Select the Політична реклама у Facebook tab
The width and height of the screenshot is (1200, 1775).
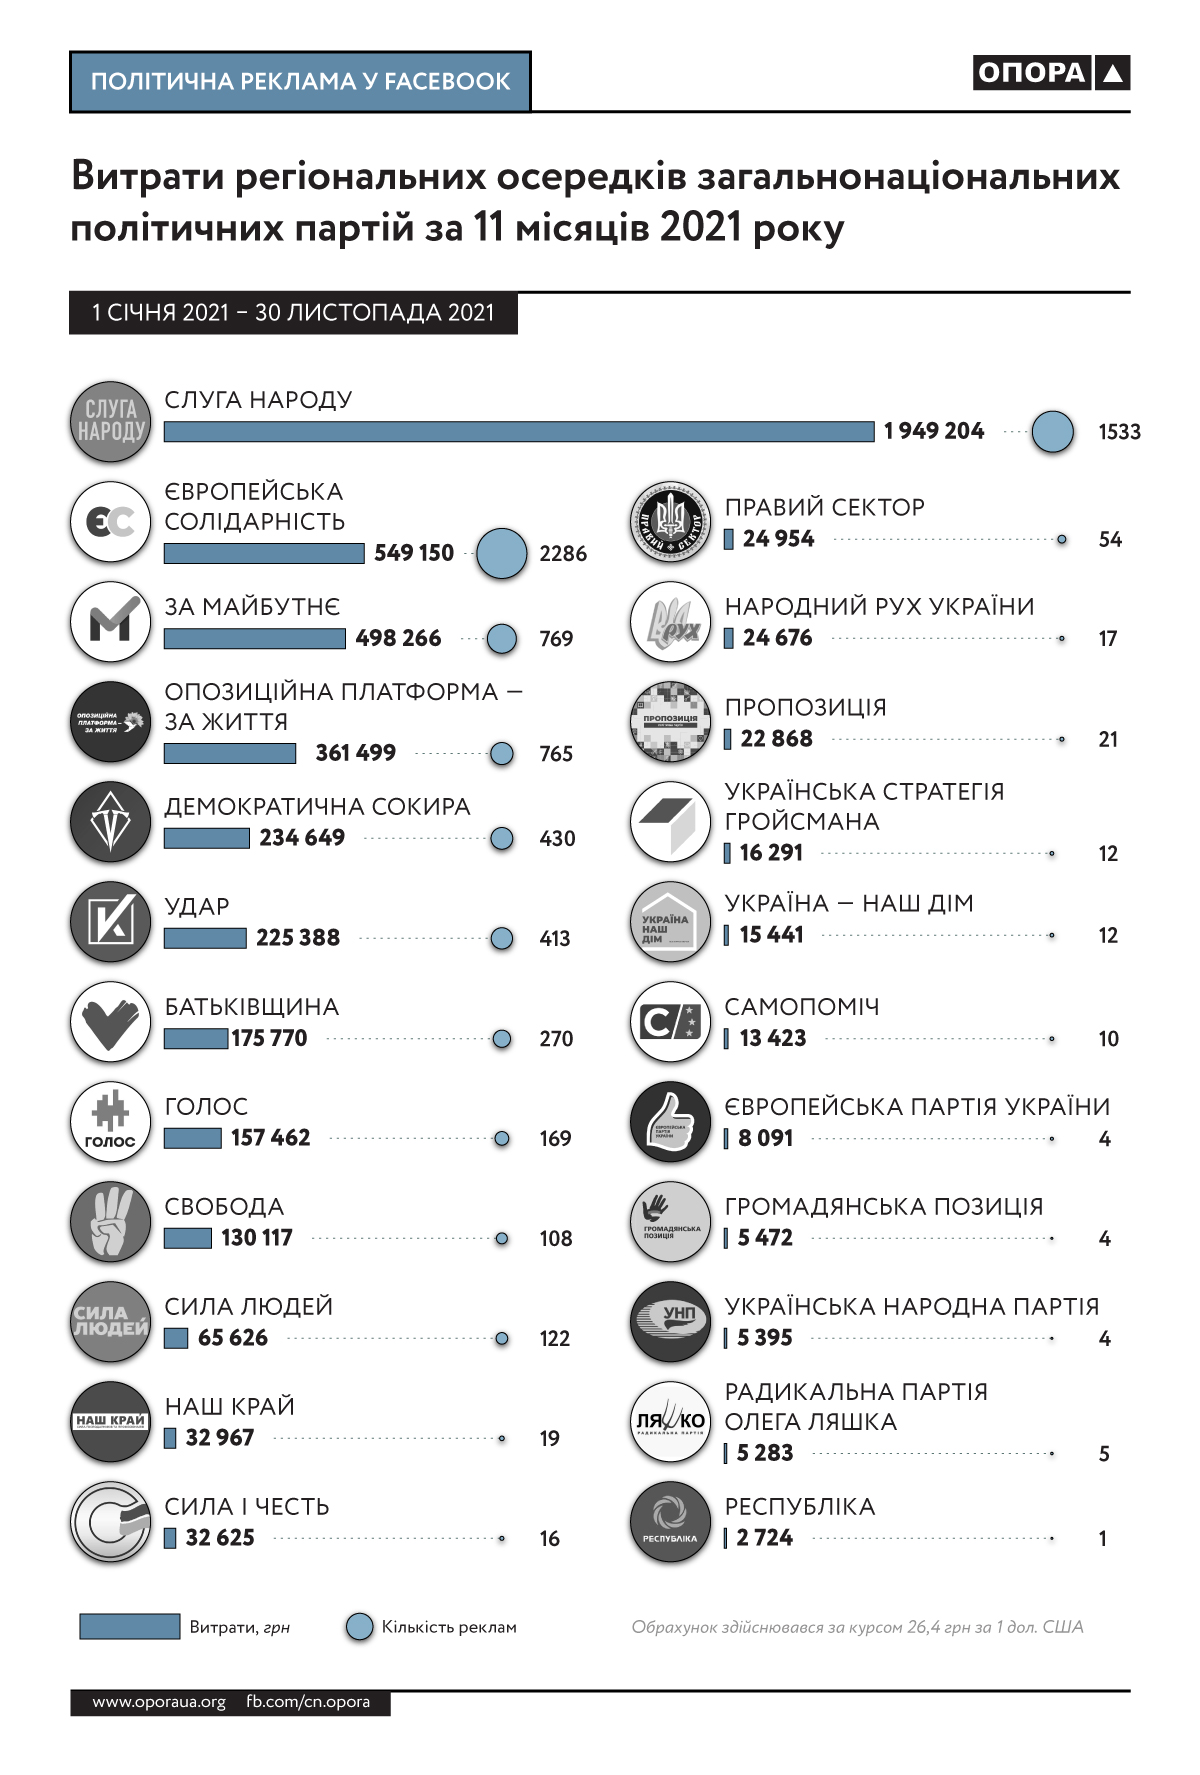point(300,82)
